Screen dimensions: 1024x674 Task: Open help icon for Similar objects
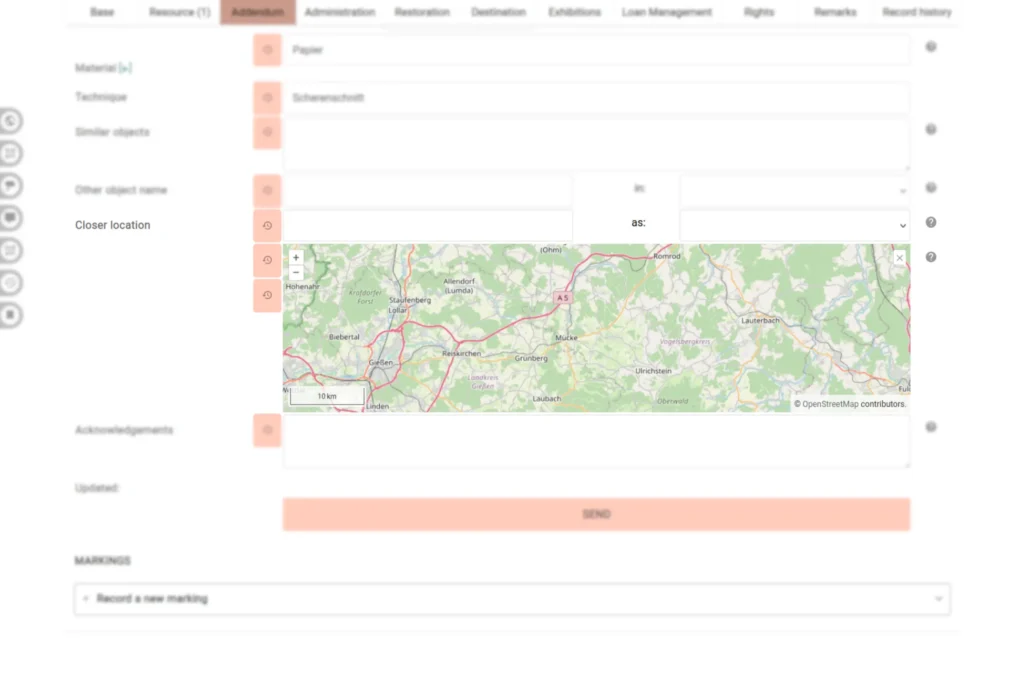931,129
